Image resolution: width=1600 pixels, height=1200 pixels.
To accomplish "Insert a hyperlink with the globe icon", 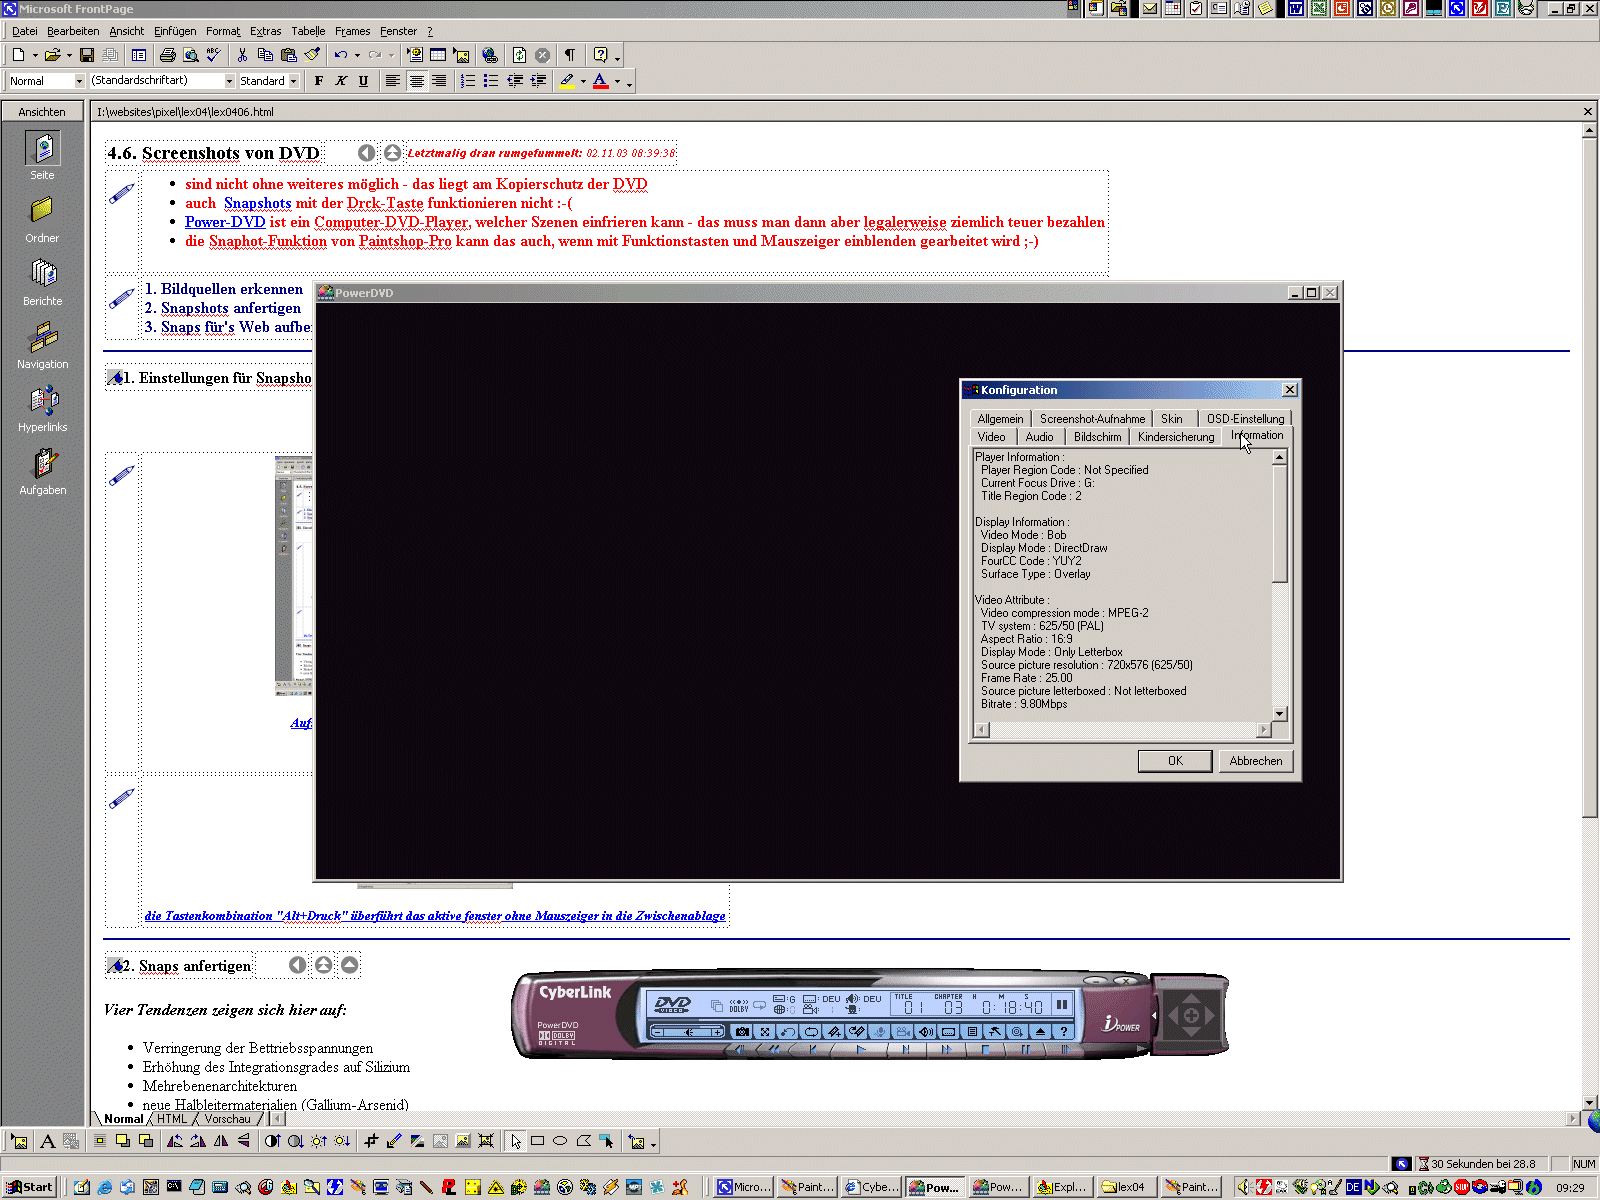I will pos(489,55).
